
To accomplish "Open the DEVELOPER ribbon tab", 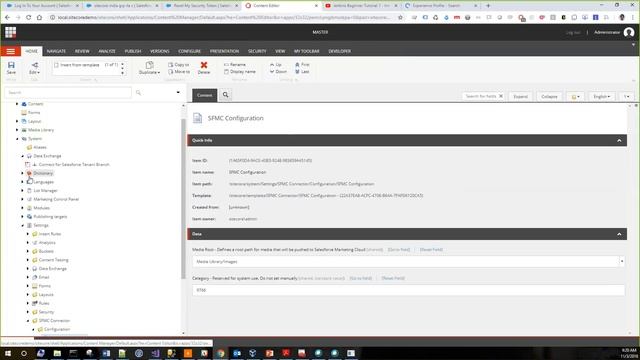I will point(340,51).
